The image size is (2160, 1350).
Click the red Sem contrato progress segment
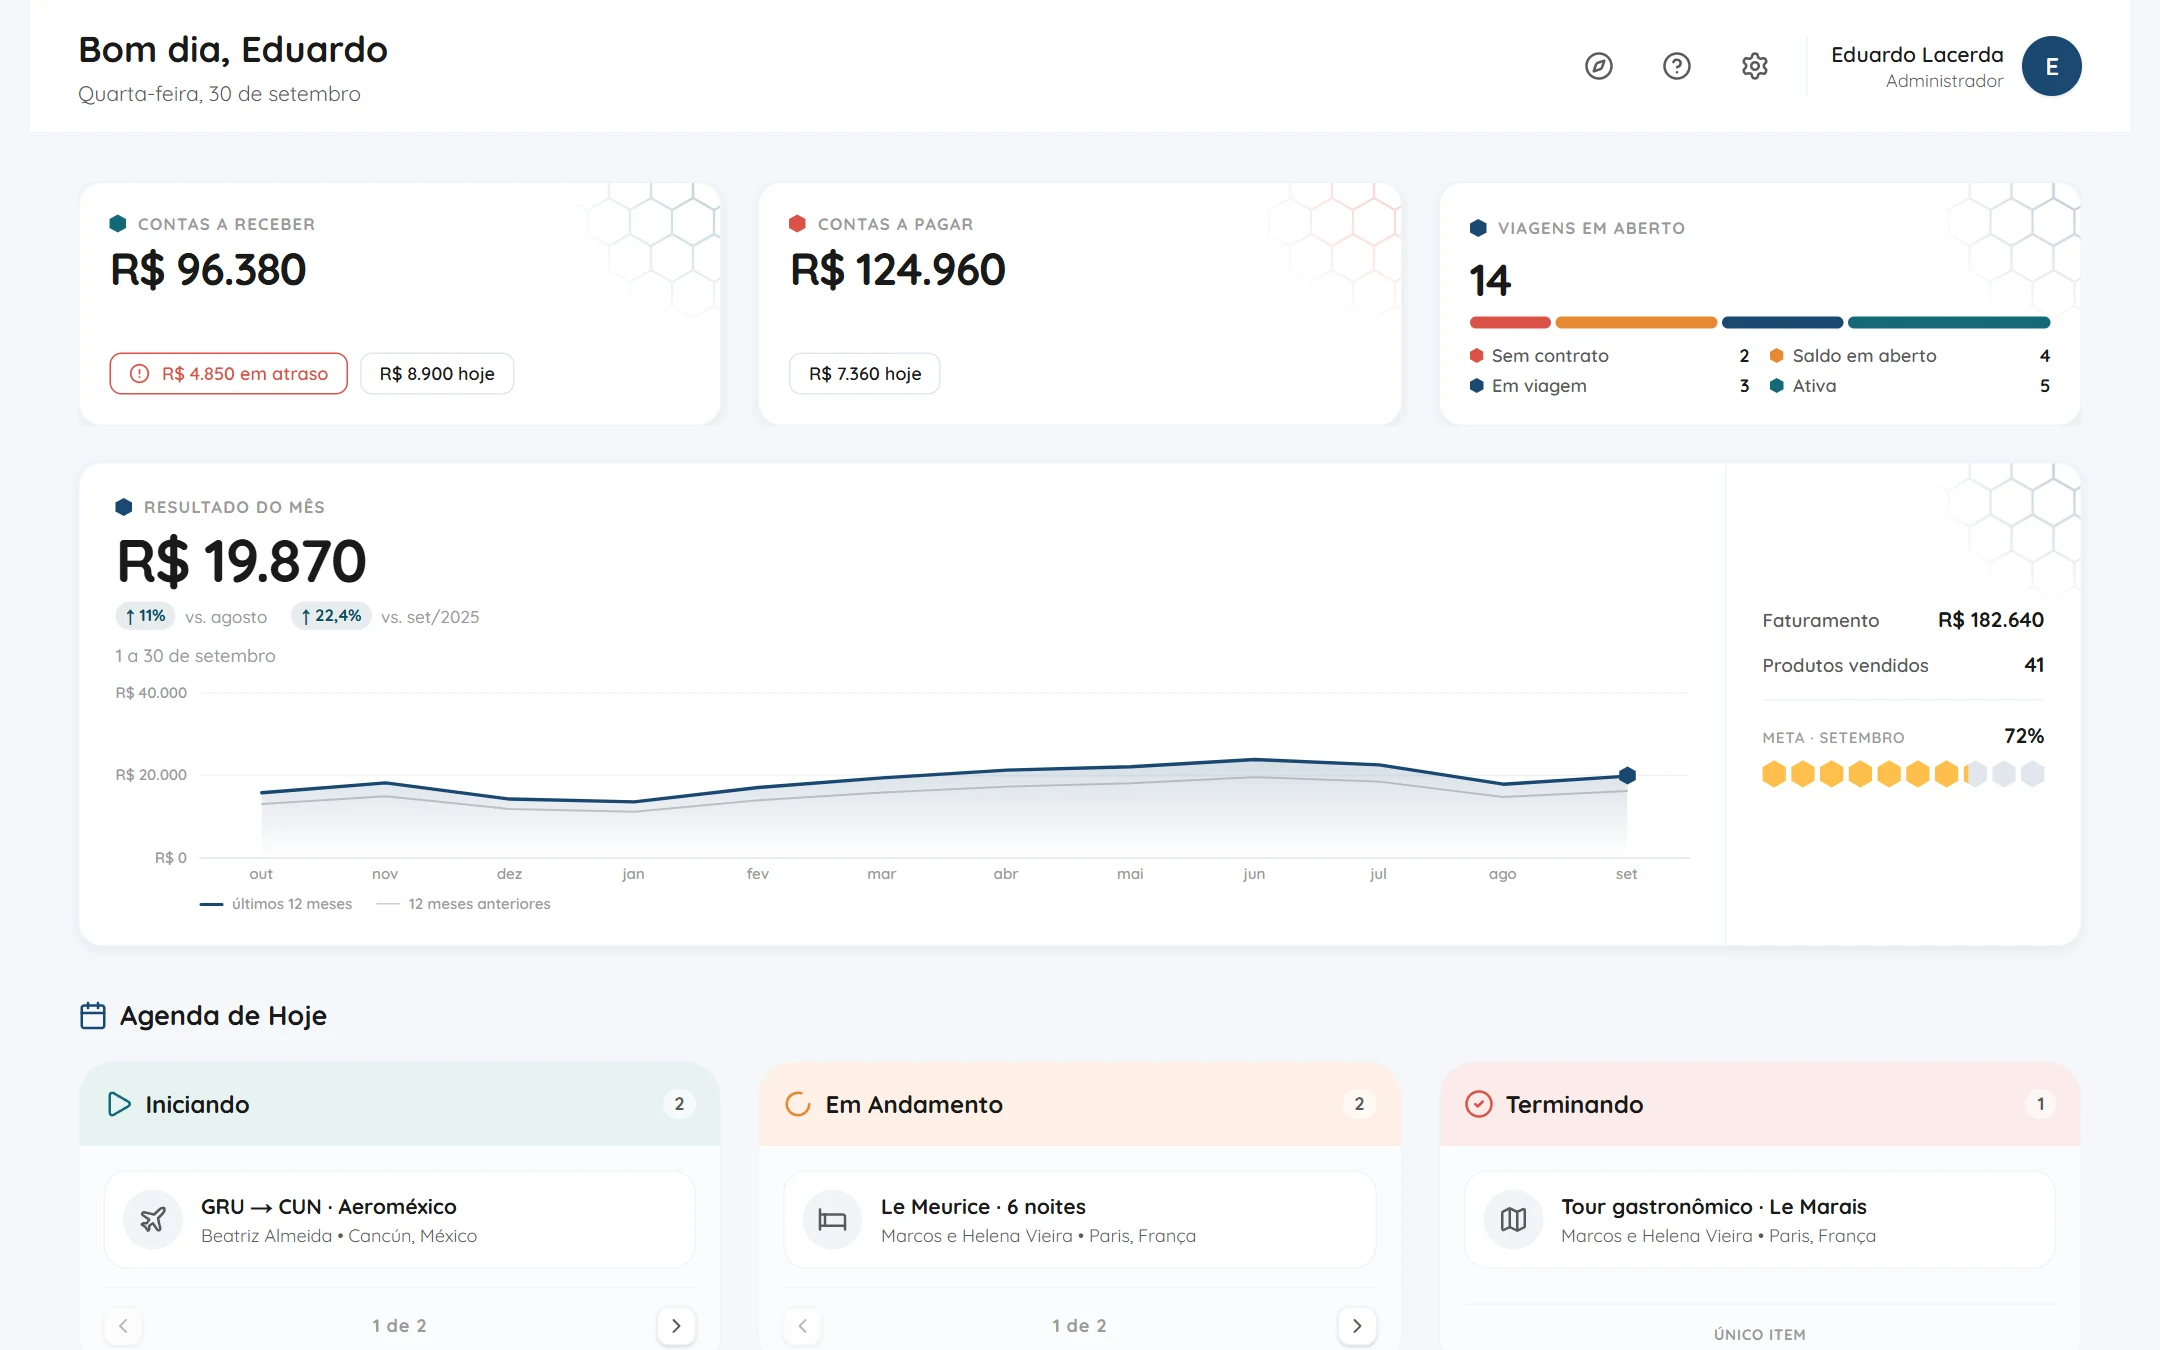tap(1510, 323)
